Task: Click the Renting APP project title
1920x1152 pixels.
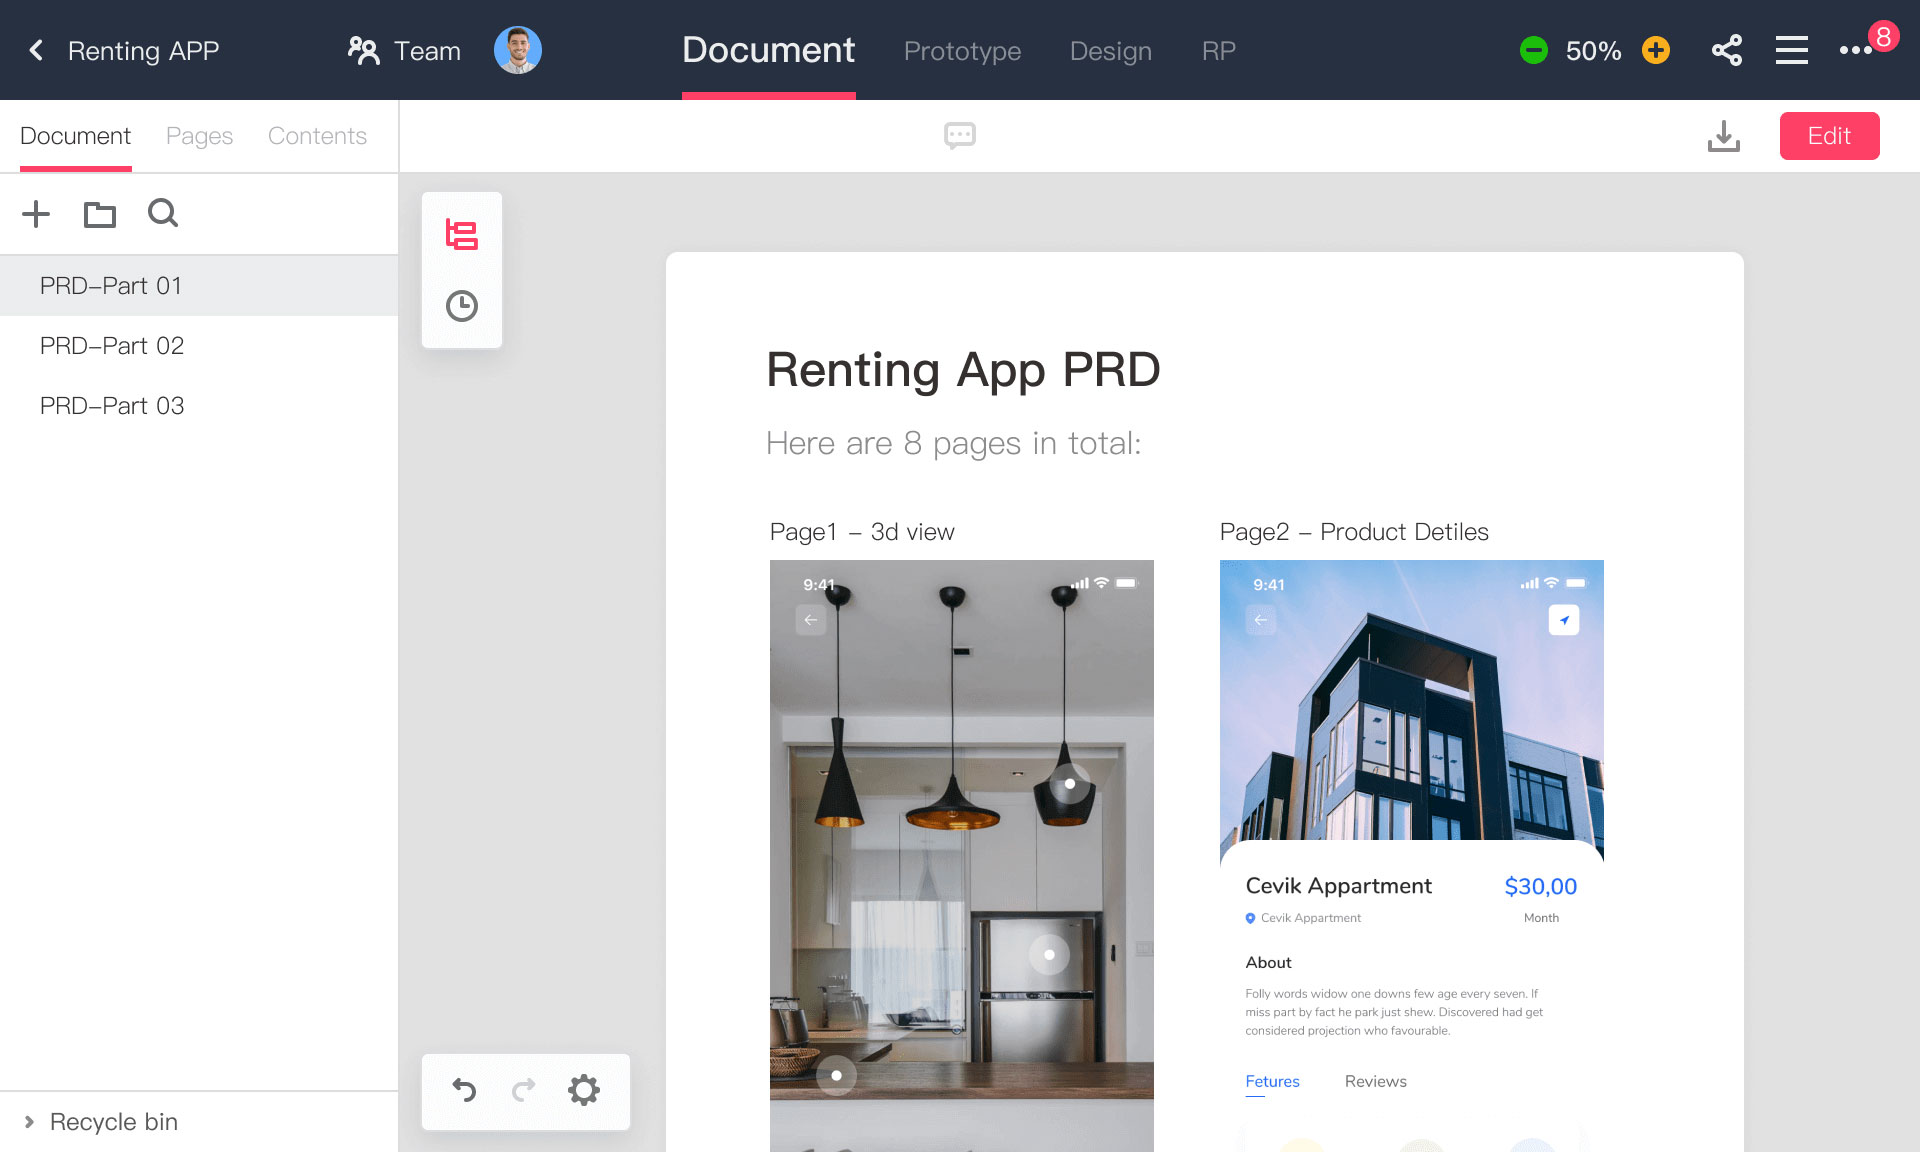Action: [143, 51]
